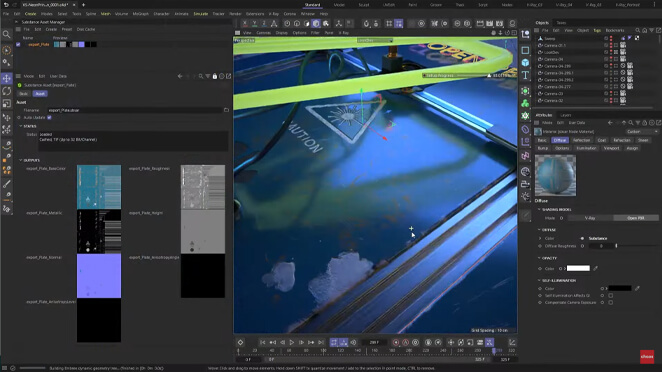662x372 pixels.
Task: Click the folder icon beside Filename field
Action: [226, 110]
